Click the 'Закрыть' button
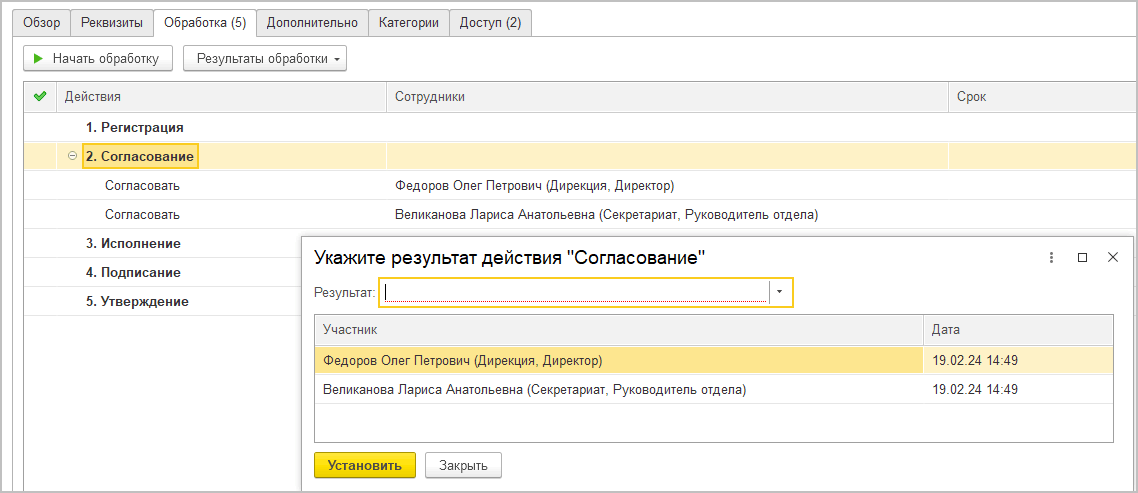 click(x=463, y=465)
